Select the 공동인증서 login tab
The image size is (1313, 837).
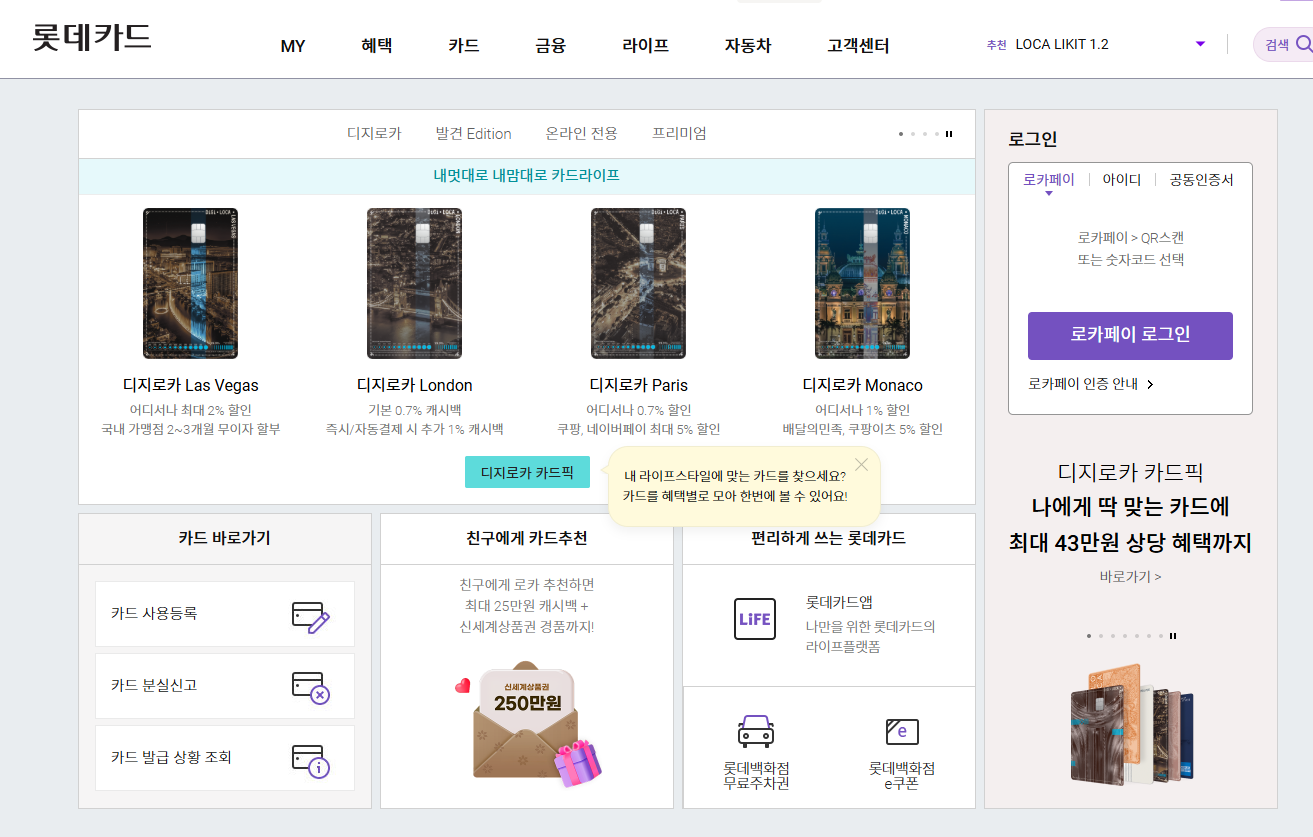[1201, 180]
